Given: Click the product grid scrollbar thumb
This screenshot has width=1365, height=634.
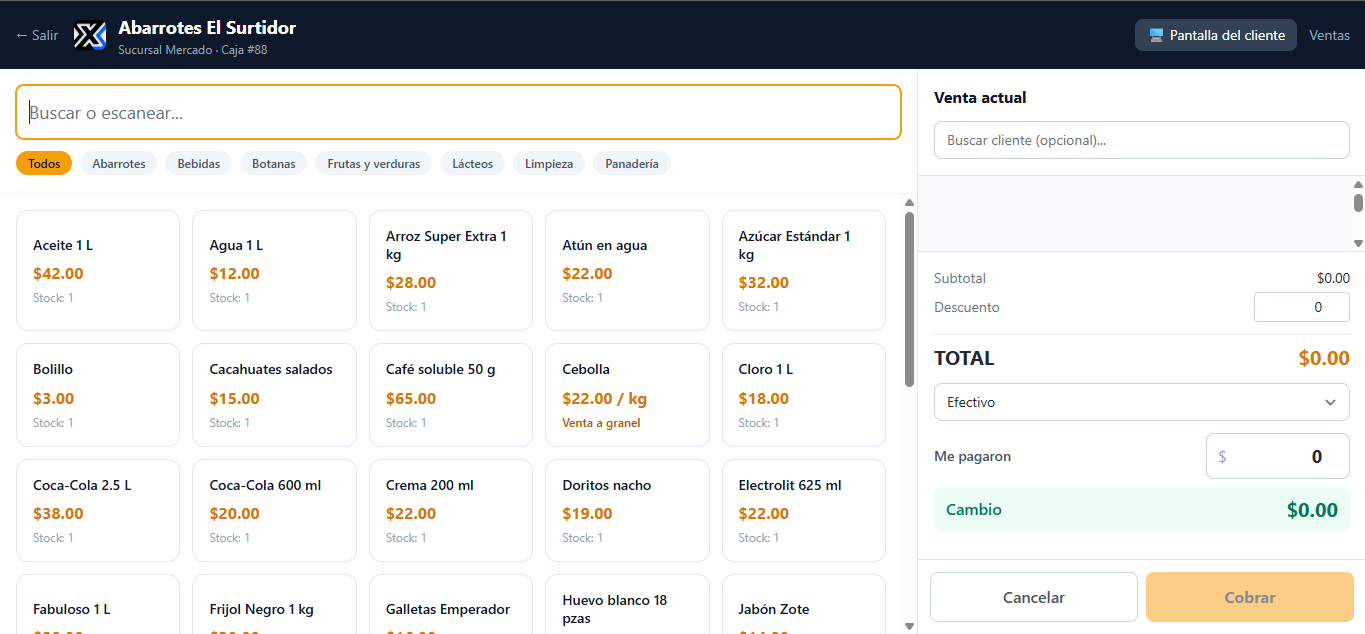Looking at the screenshot, I should pyautogui.click(x=909, y=298).
